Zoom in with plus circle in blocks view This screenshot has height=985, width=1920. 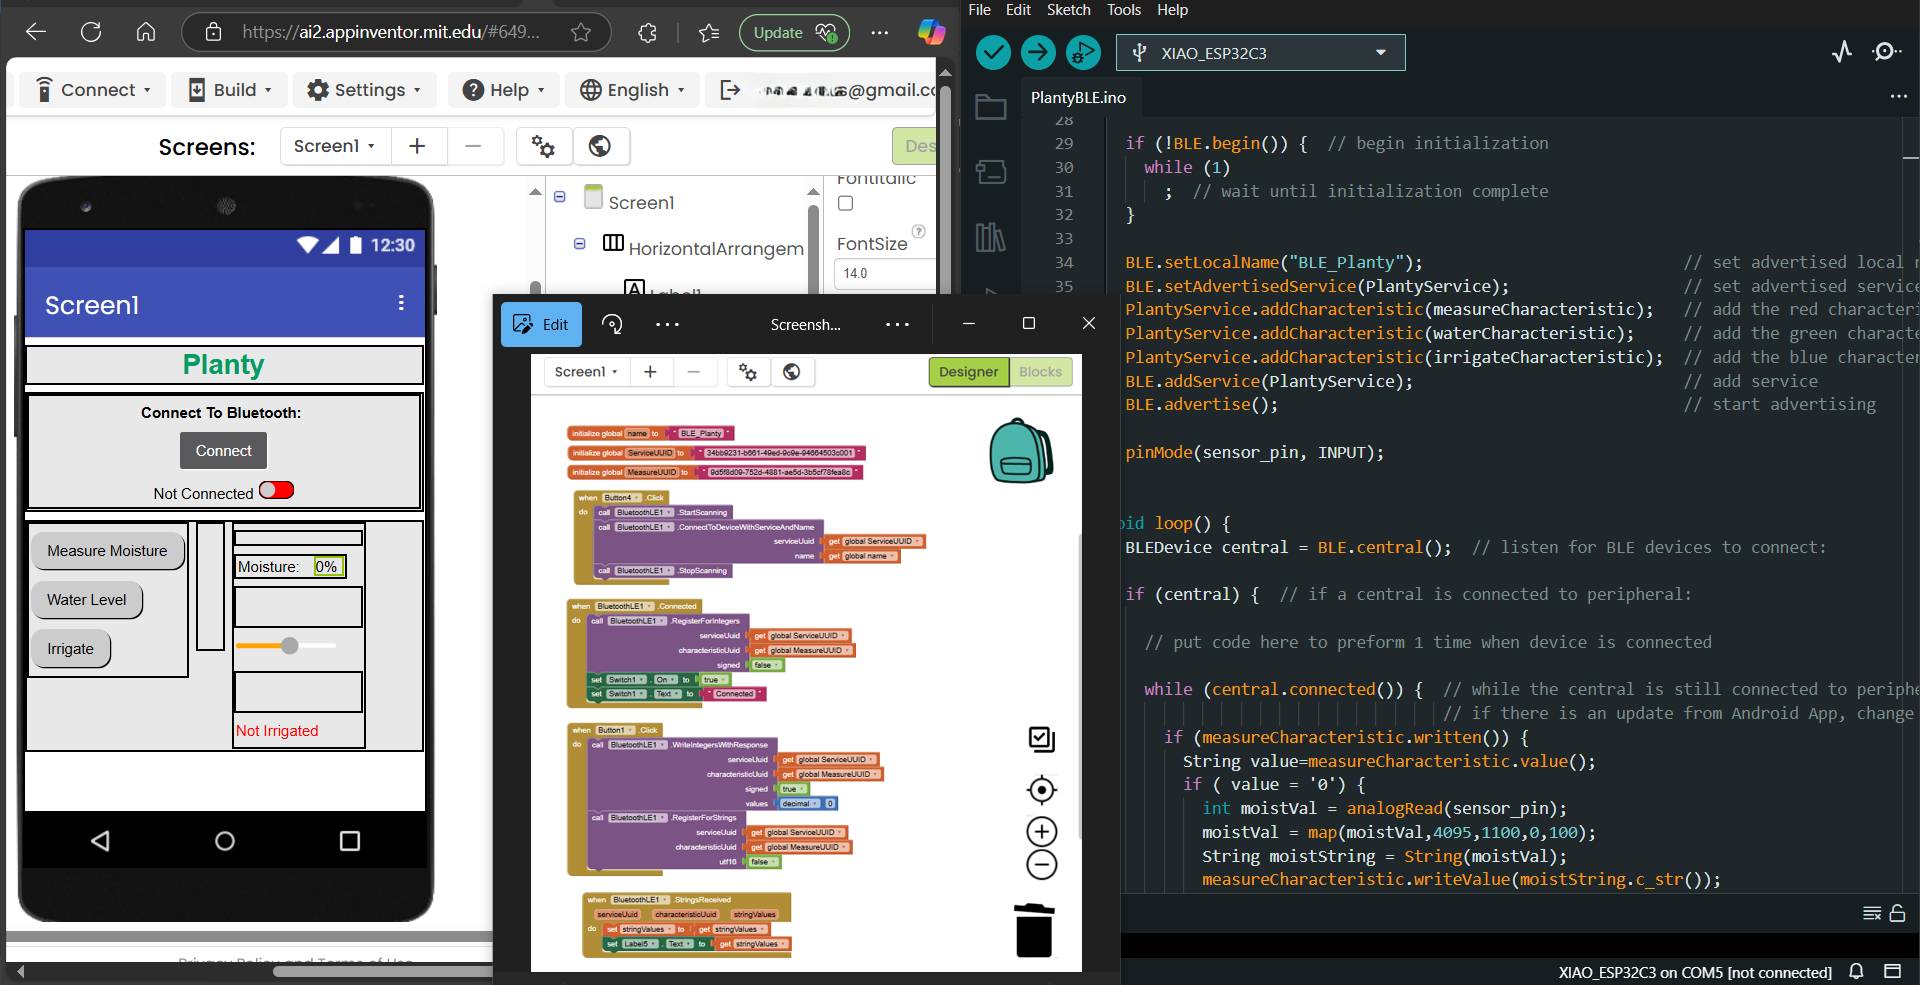[1041, 832]
